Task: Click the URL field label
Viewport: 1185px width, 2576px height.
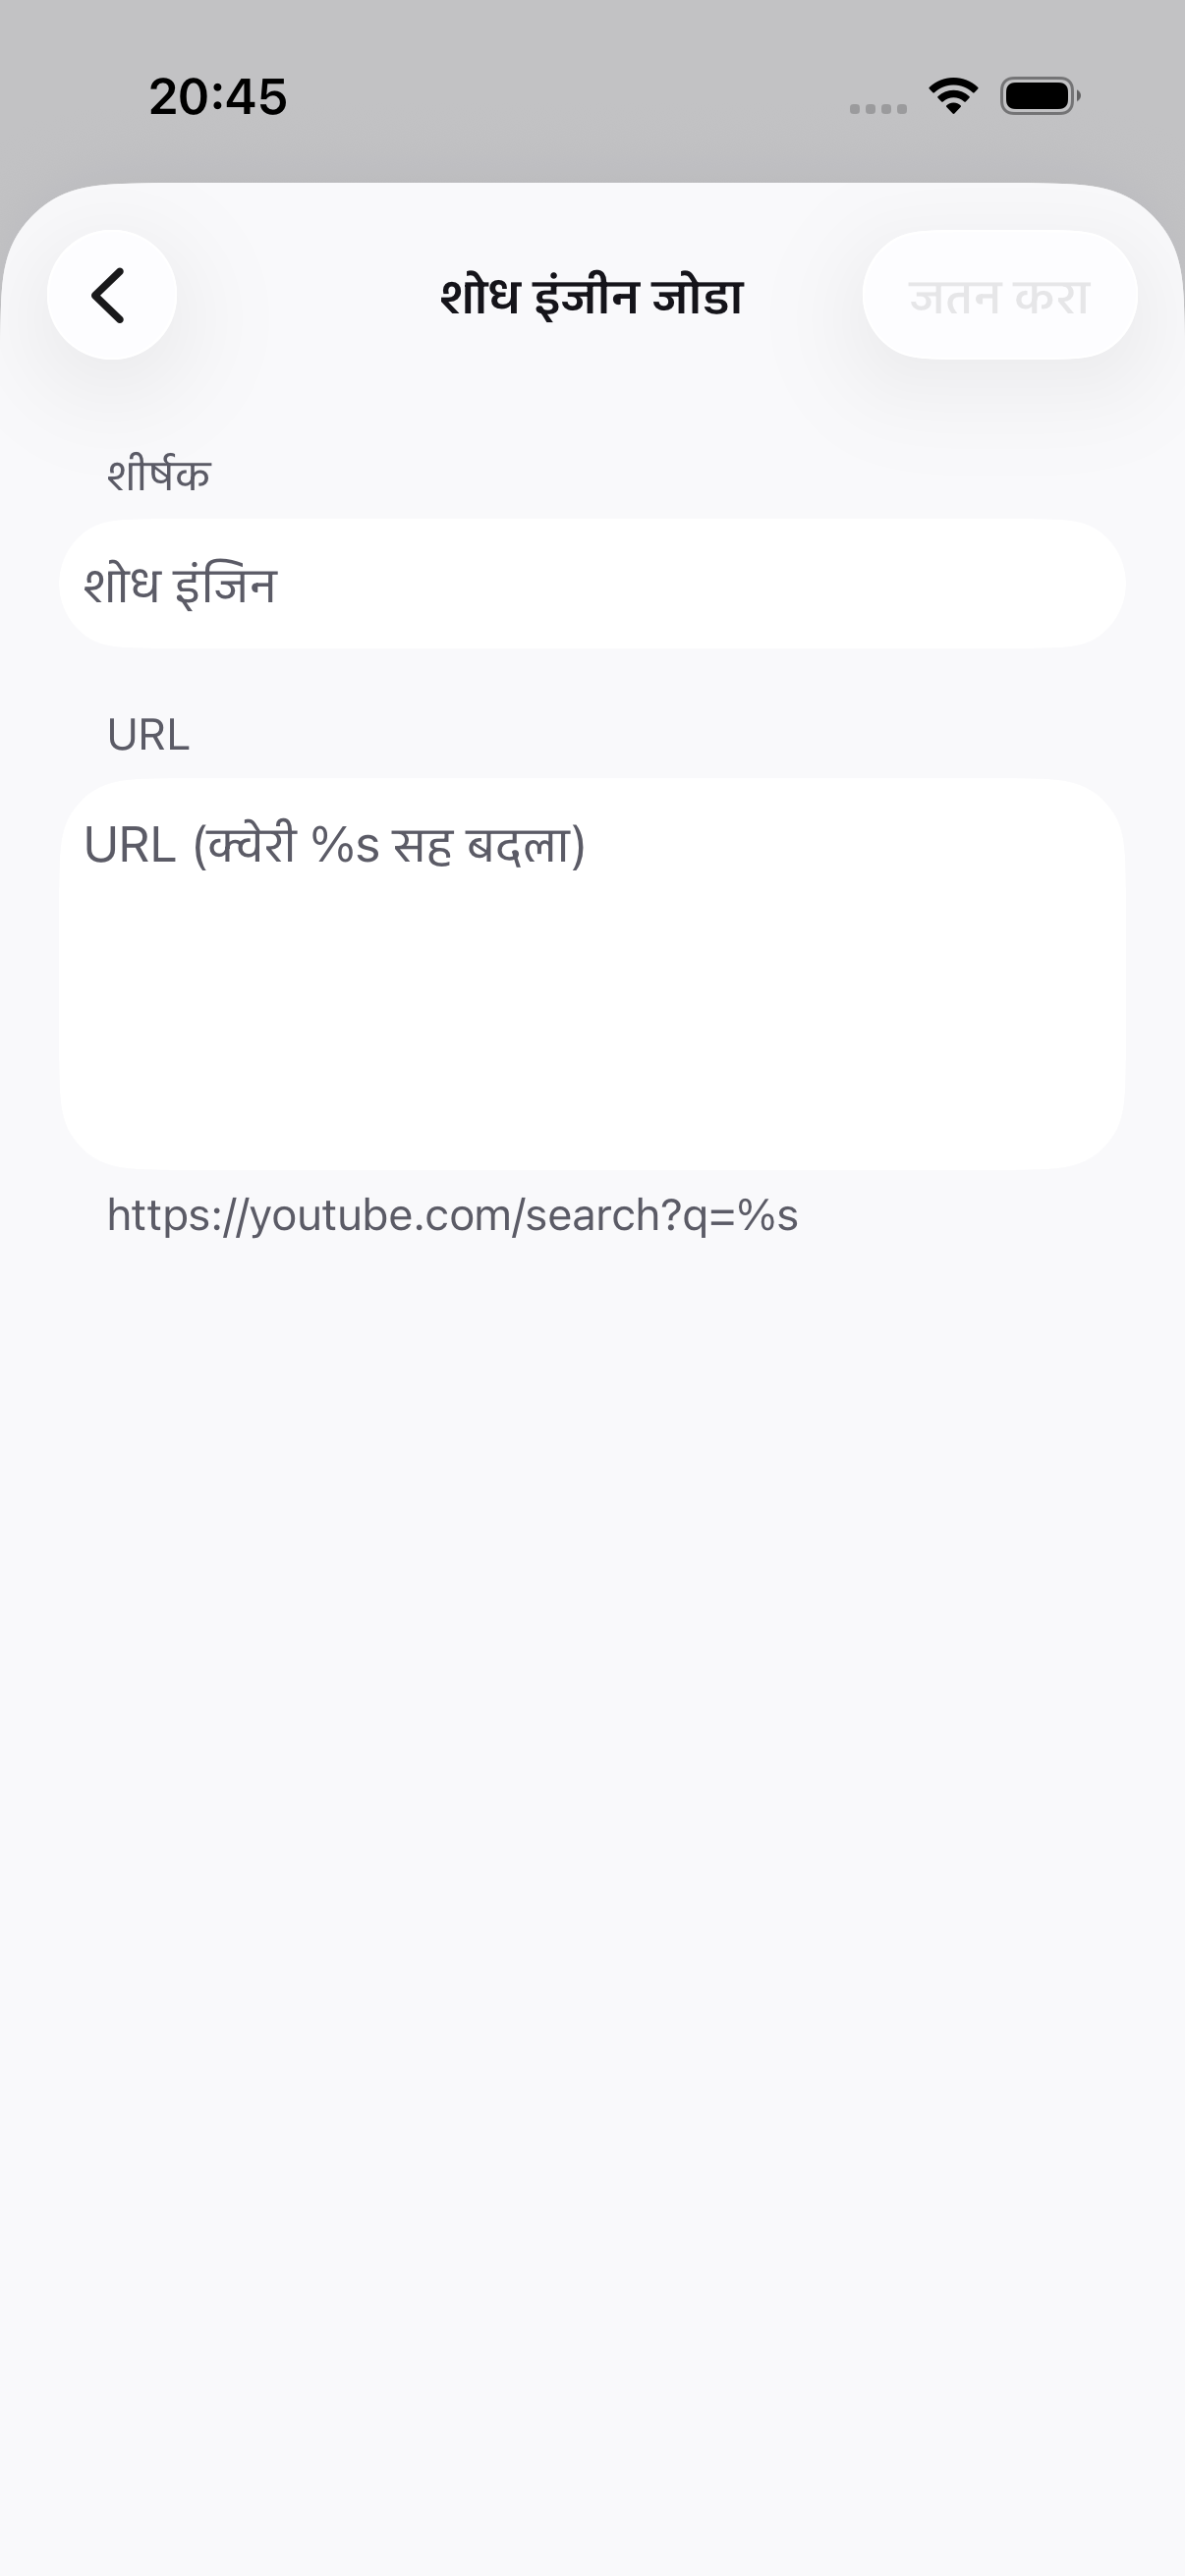Action: click(148, 735)
